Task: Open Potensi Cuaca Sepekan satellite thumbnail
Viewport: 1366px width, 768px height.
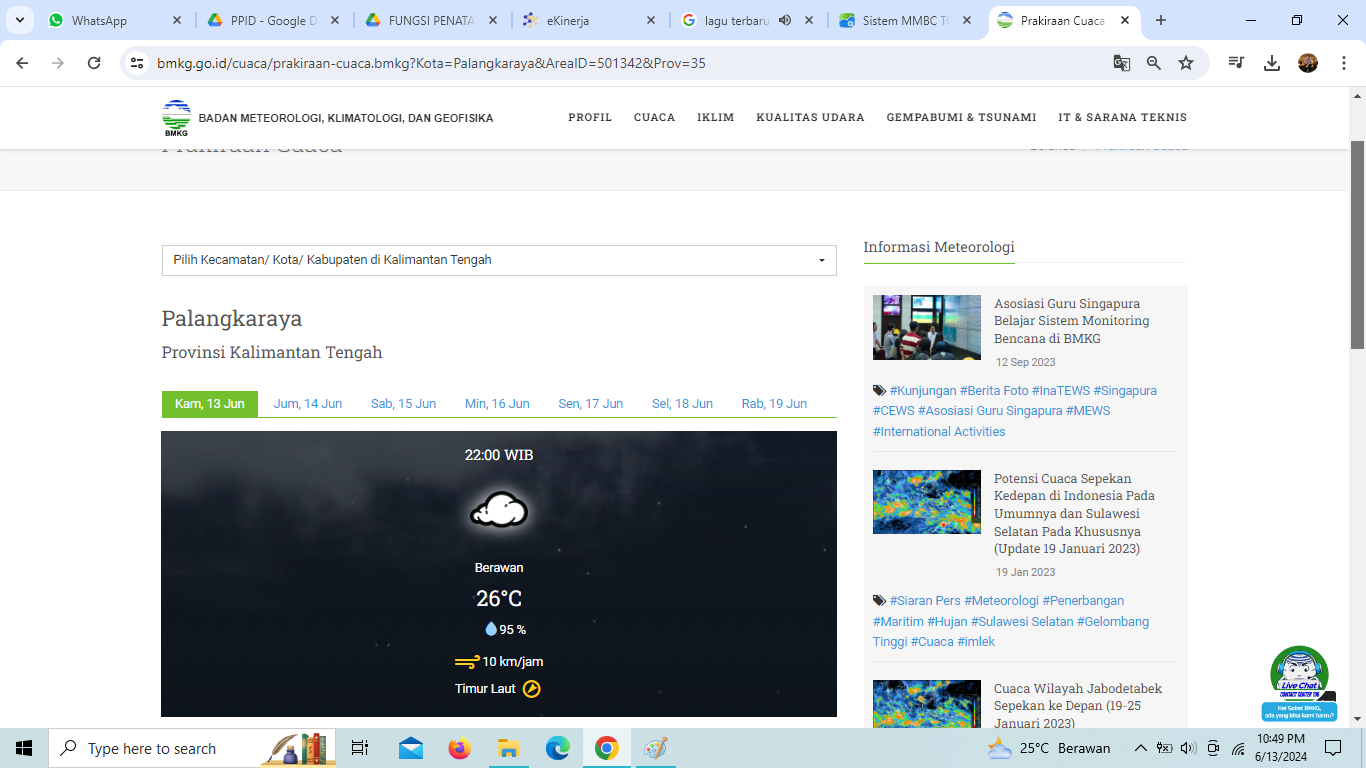Action: click(x=927, y=502)
